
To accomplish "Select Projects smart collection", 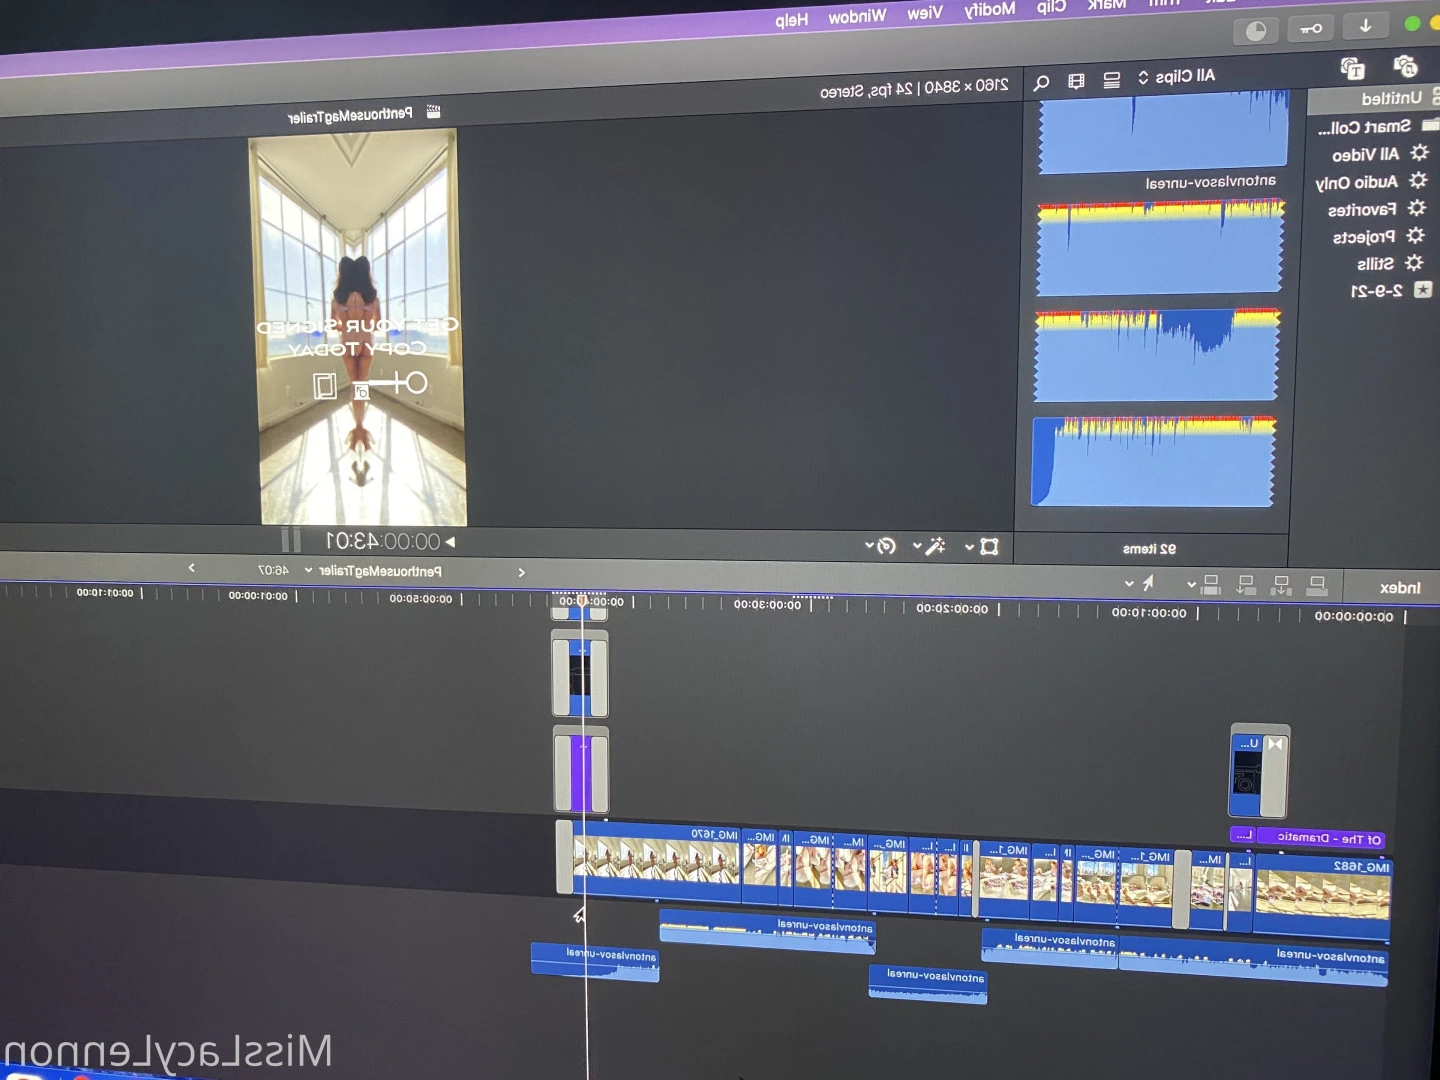I will pyautogui.click(x=1363, y=237).
